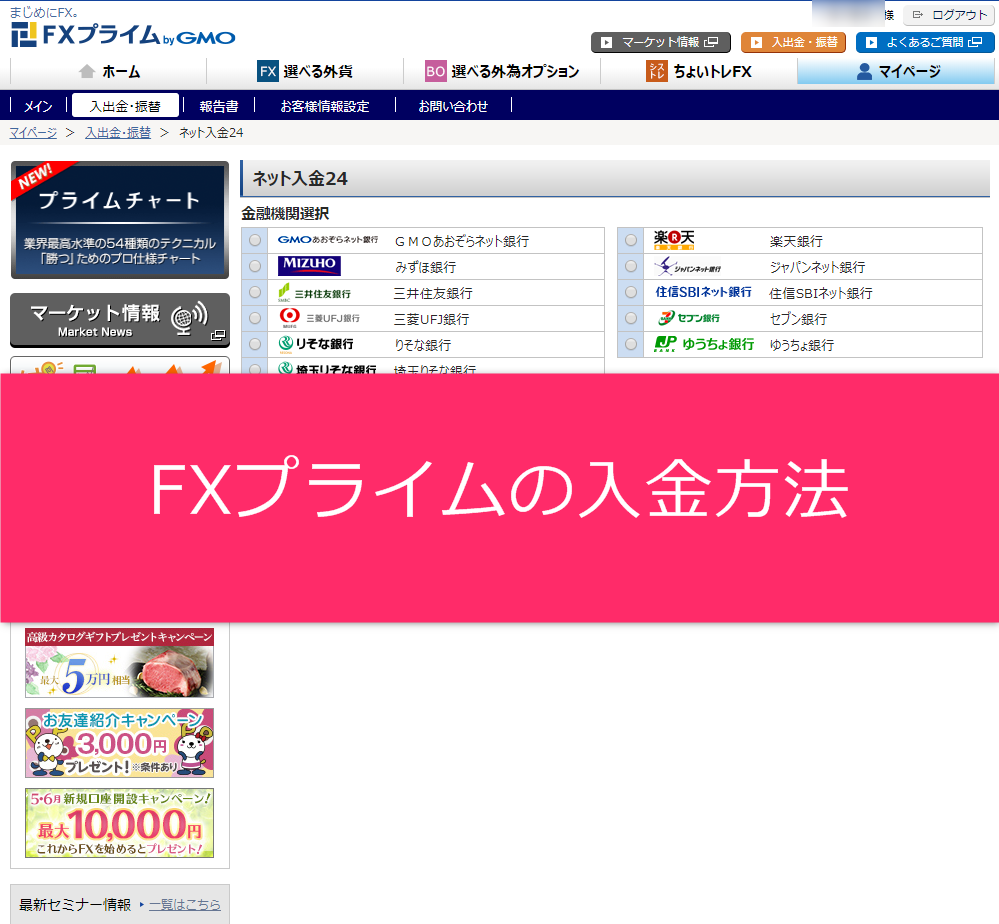Open the プライムチャート NEW banner
The image size is (999, 924).
(120, 220)
